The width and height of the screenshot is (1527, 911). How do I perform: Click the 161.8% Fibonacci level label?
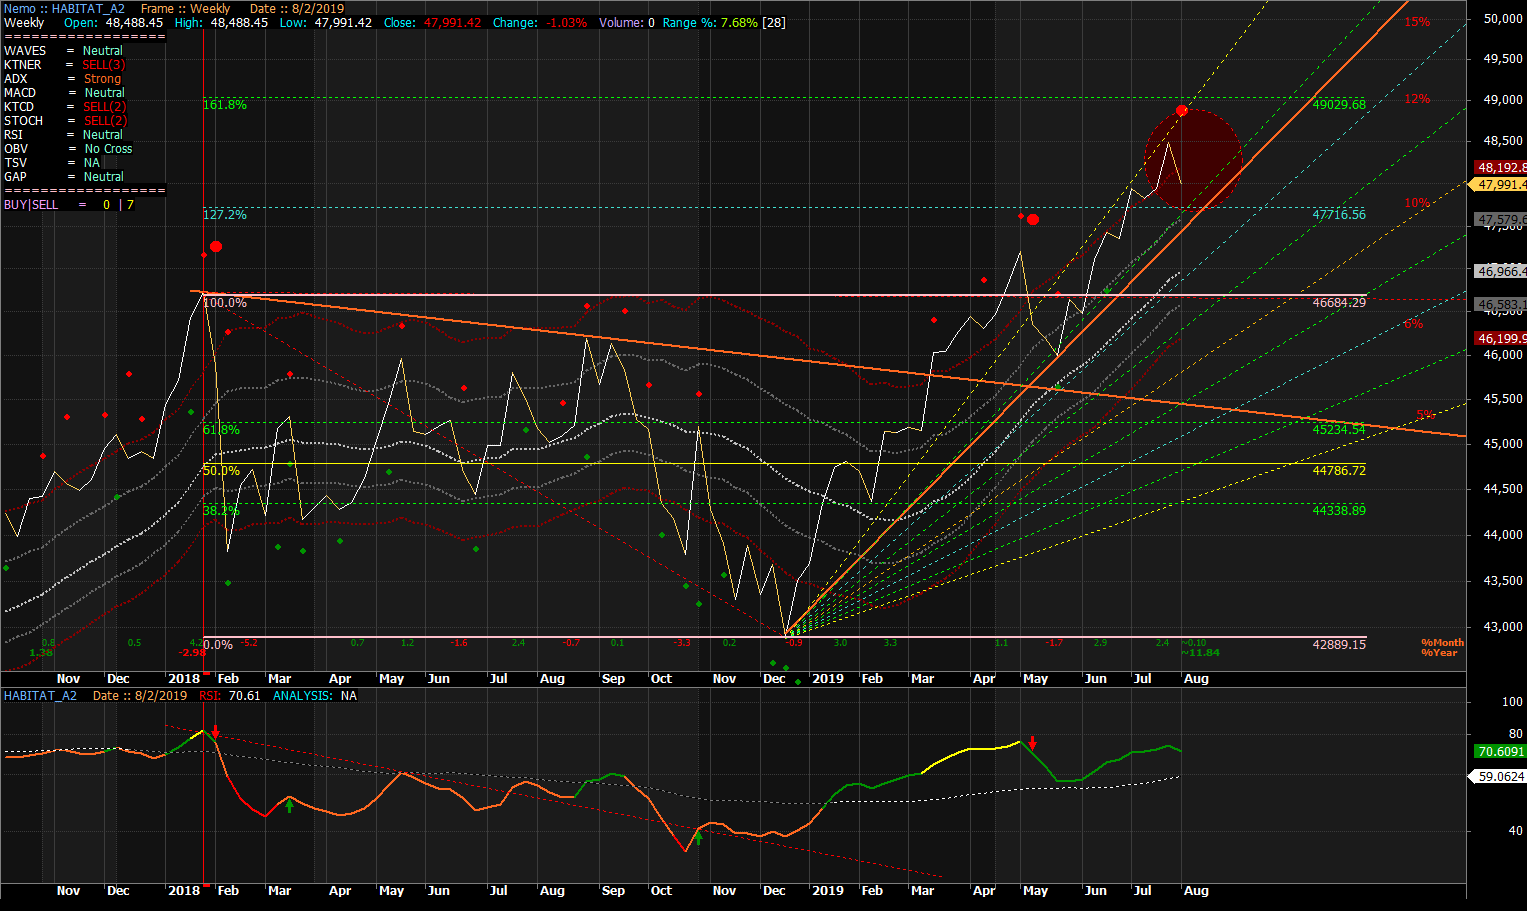224,104
